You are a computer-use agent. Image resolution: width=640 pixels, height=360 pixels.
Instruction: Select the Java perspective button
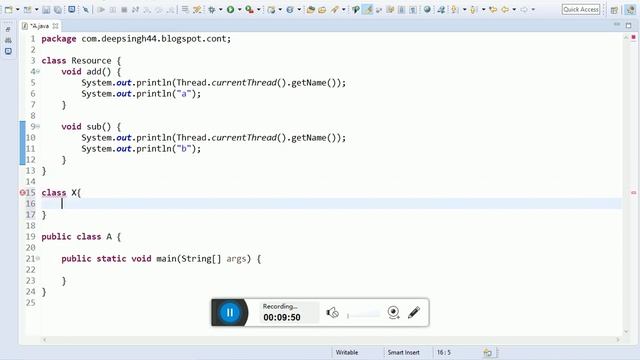(x=630, y=10)
